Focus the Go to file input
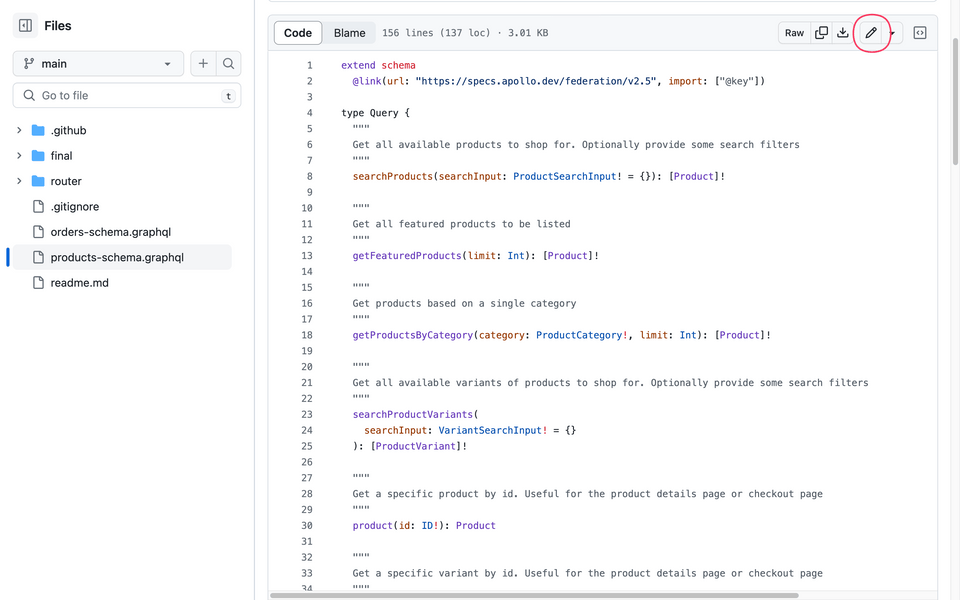960x600 pixels. [127, 96]
